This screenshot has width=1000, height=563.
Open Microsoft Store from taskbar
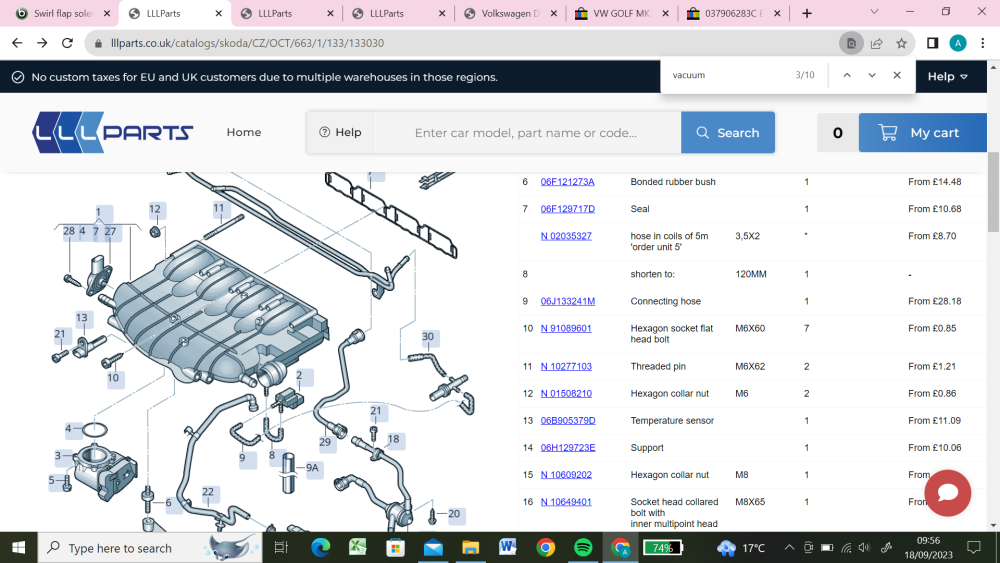395,548
